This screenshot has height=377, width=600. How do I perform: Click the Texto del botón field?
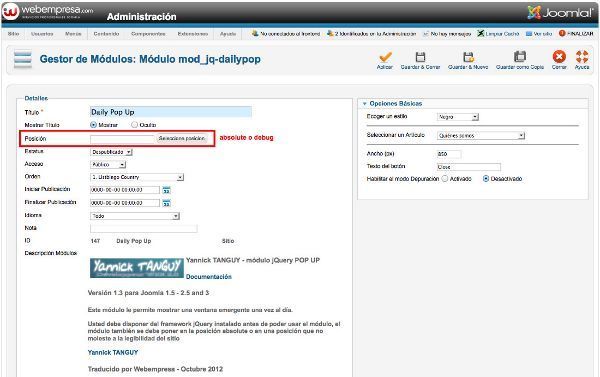tap(469, 167)
